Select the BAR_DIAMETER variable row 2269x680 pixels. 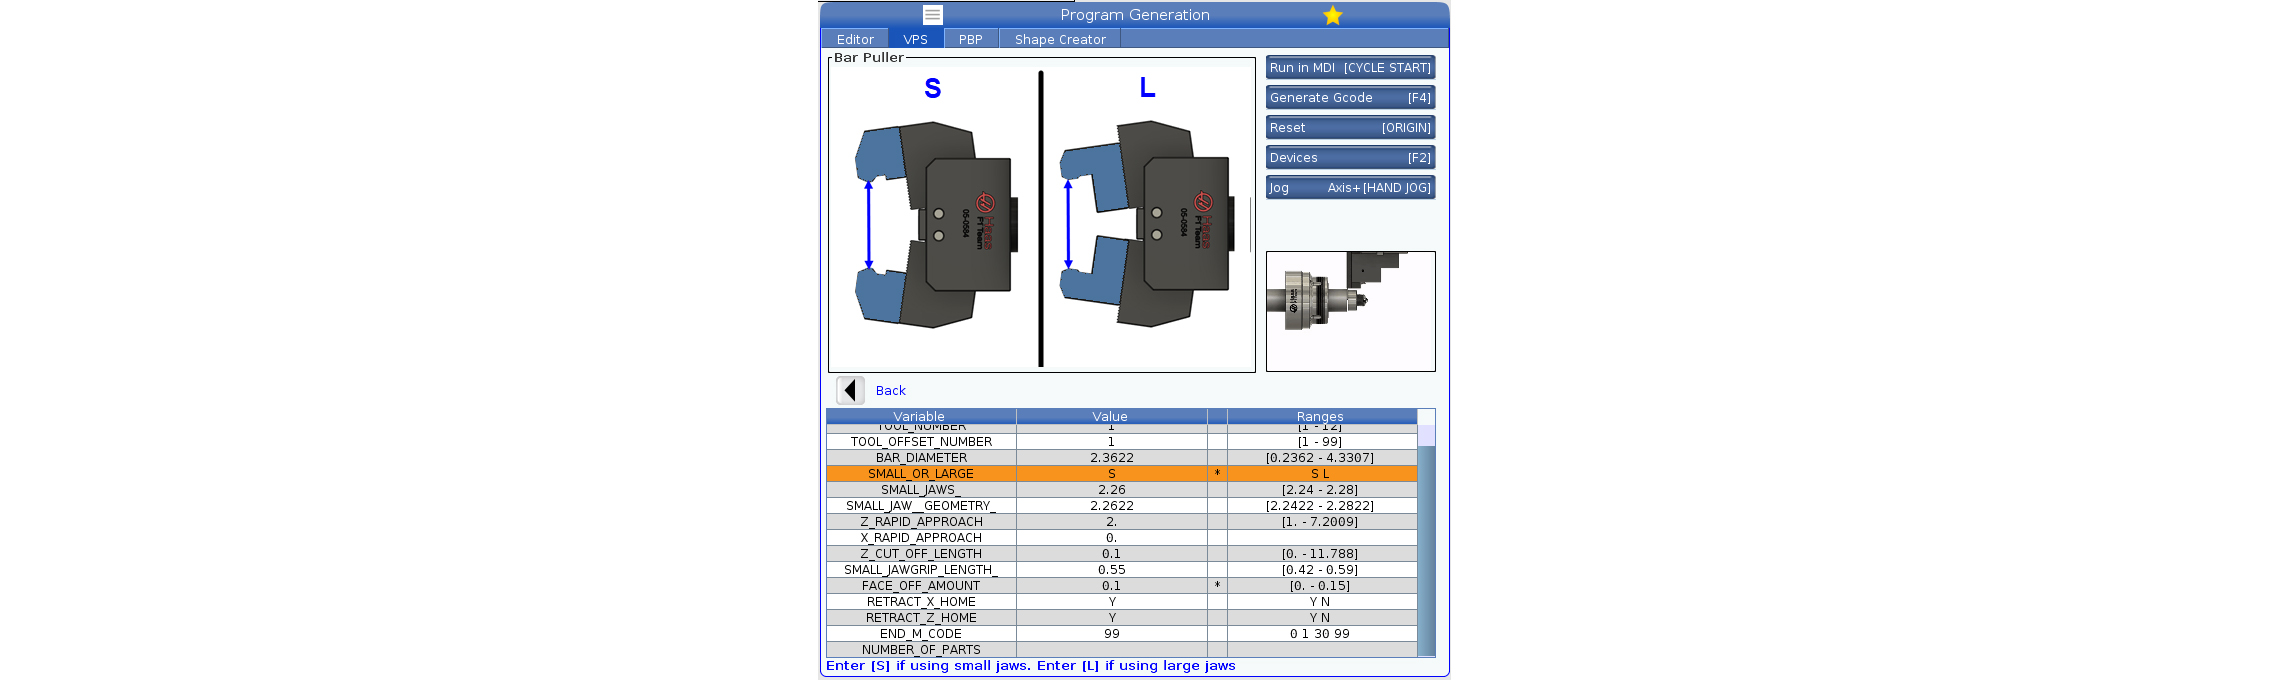coord(1121,458)
